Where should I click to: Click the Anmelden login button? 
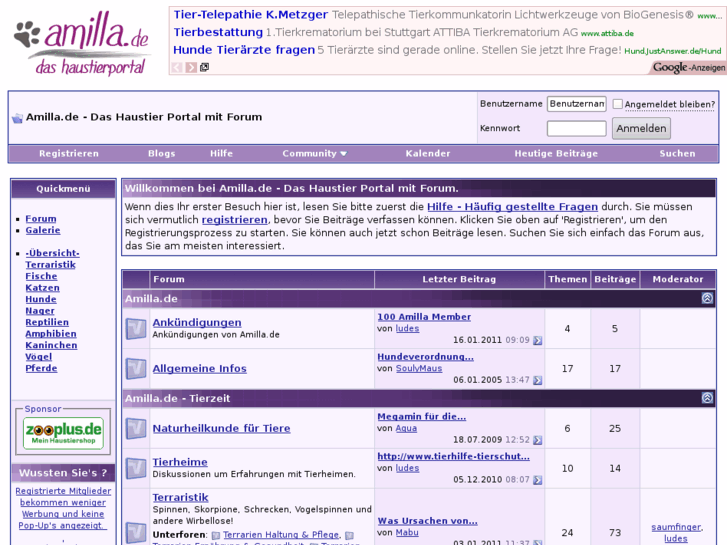tap(641, 128)
